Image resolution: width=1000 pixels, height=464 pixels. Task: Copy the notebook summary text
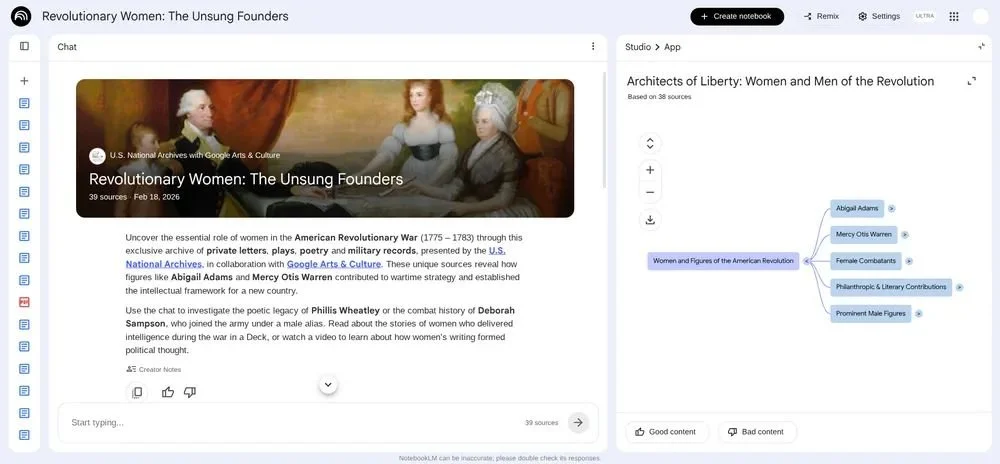(136, 393)
